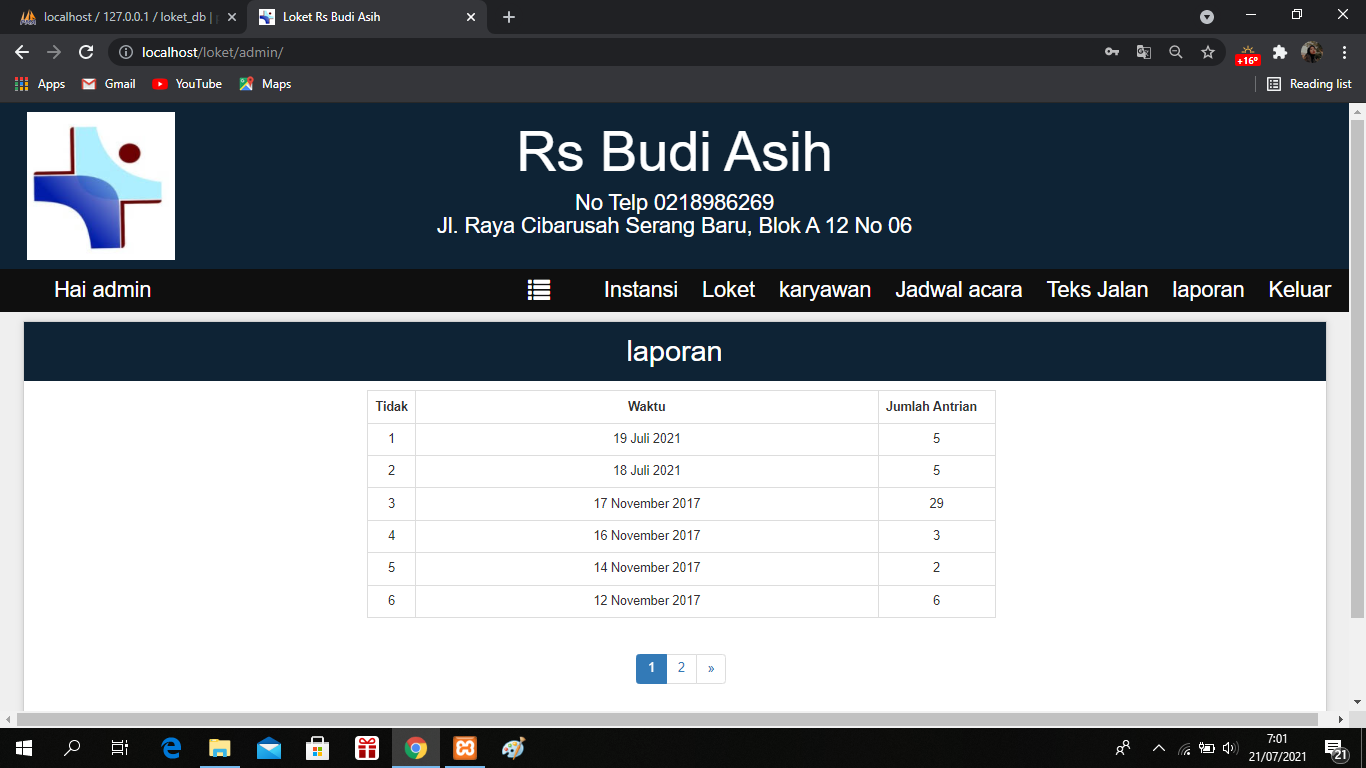Open the laporan menu item
Image resolution: width=1366 pixels, height=768 pixels.
point(1207,290)
